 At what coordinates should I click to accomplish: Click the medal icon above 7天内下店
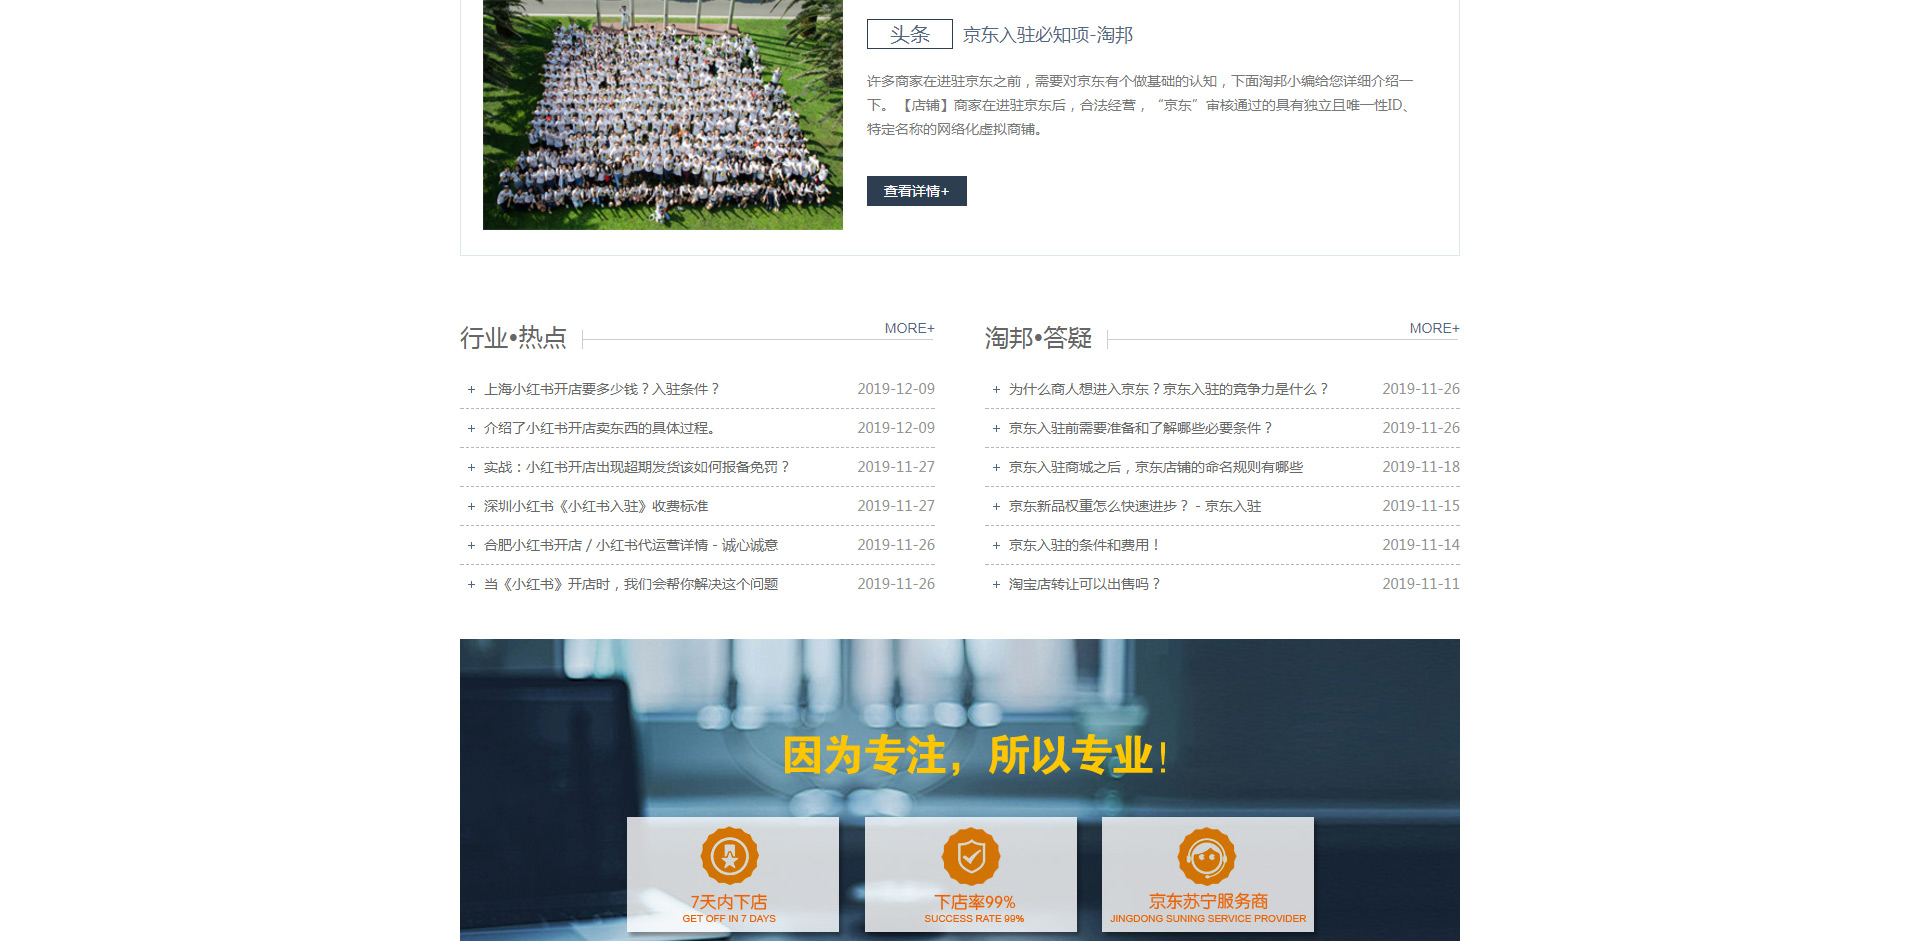730,856
